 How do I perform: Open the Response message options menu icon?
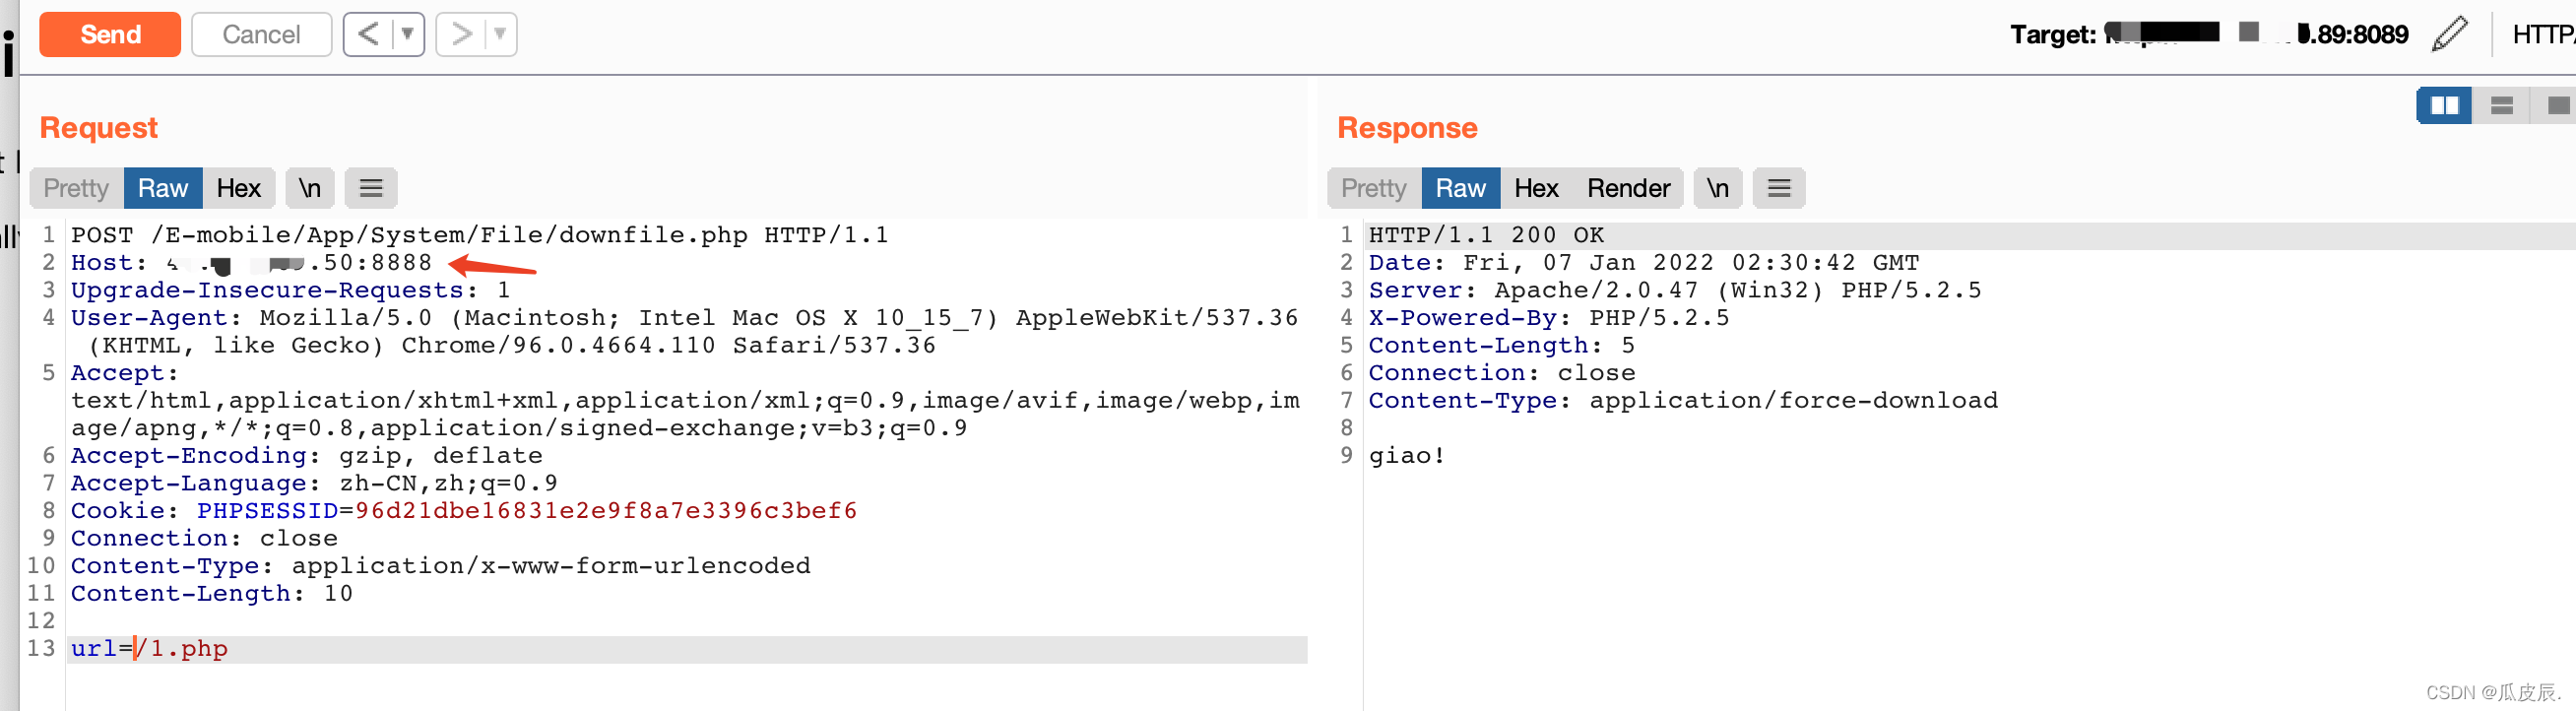tap(1779, 188)
